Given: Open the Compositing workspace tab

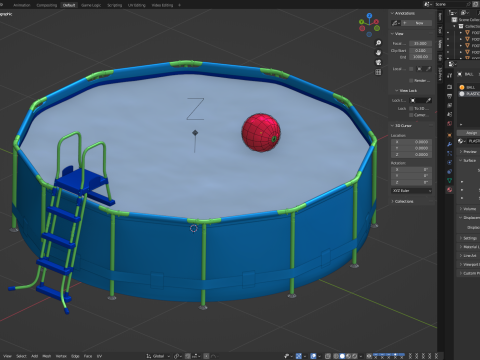Looking at the screenshot, I should point(46,5).
